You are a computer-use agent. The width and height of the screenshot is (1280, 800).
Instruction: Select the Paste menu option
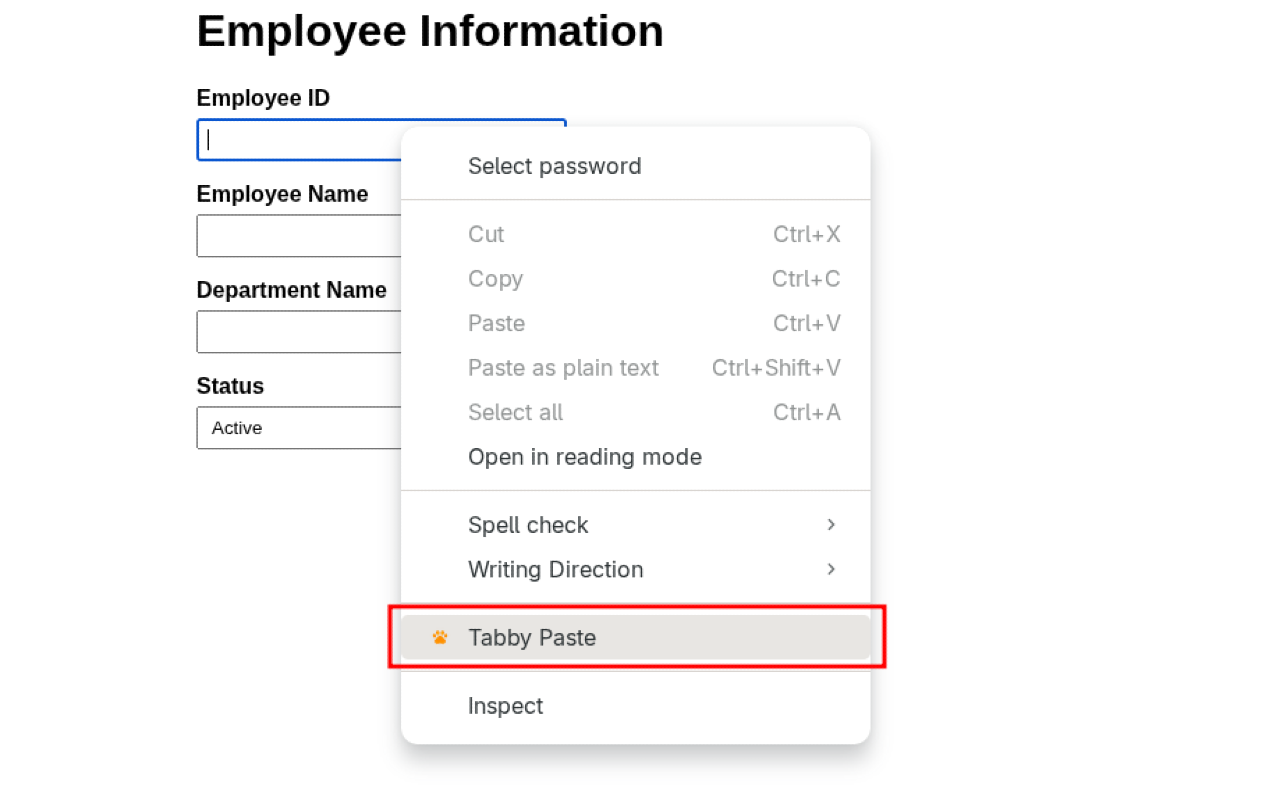click(497, 324)
